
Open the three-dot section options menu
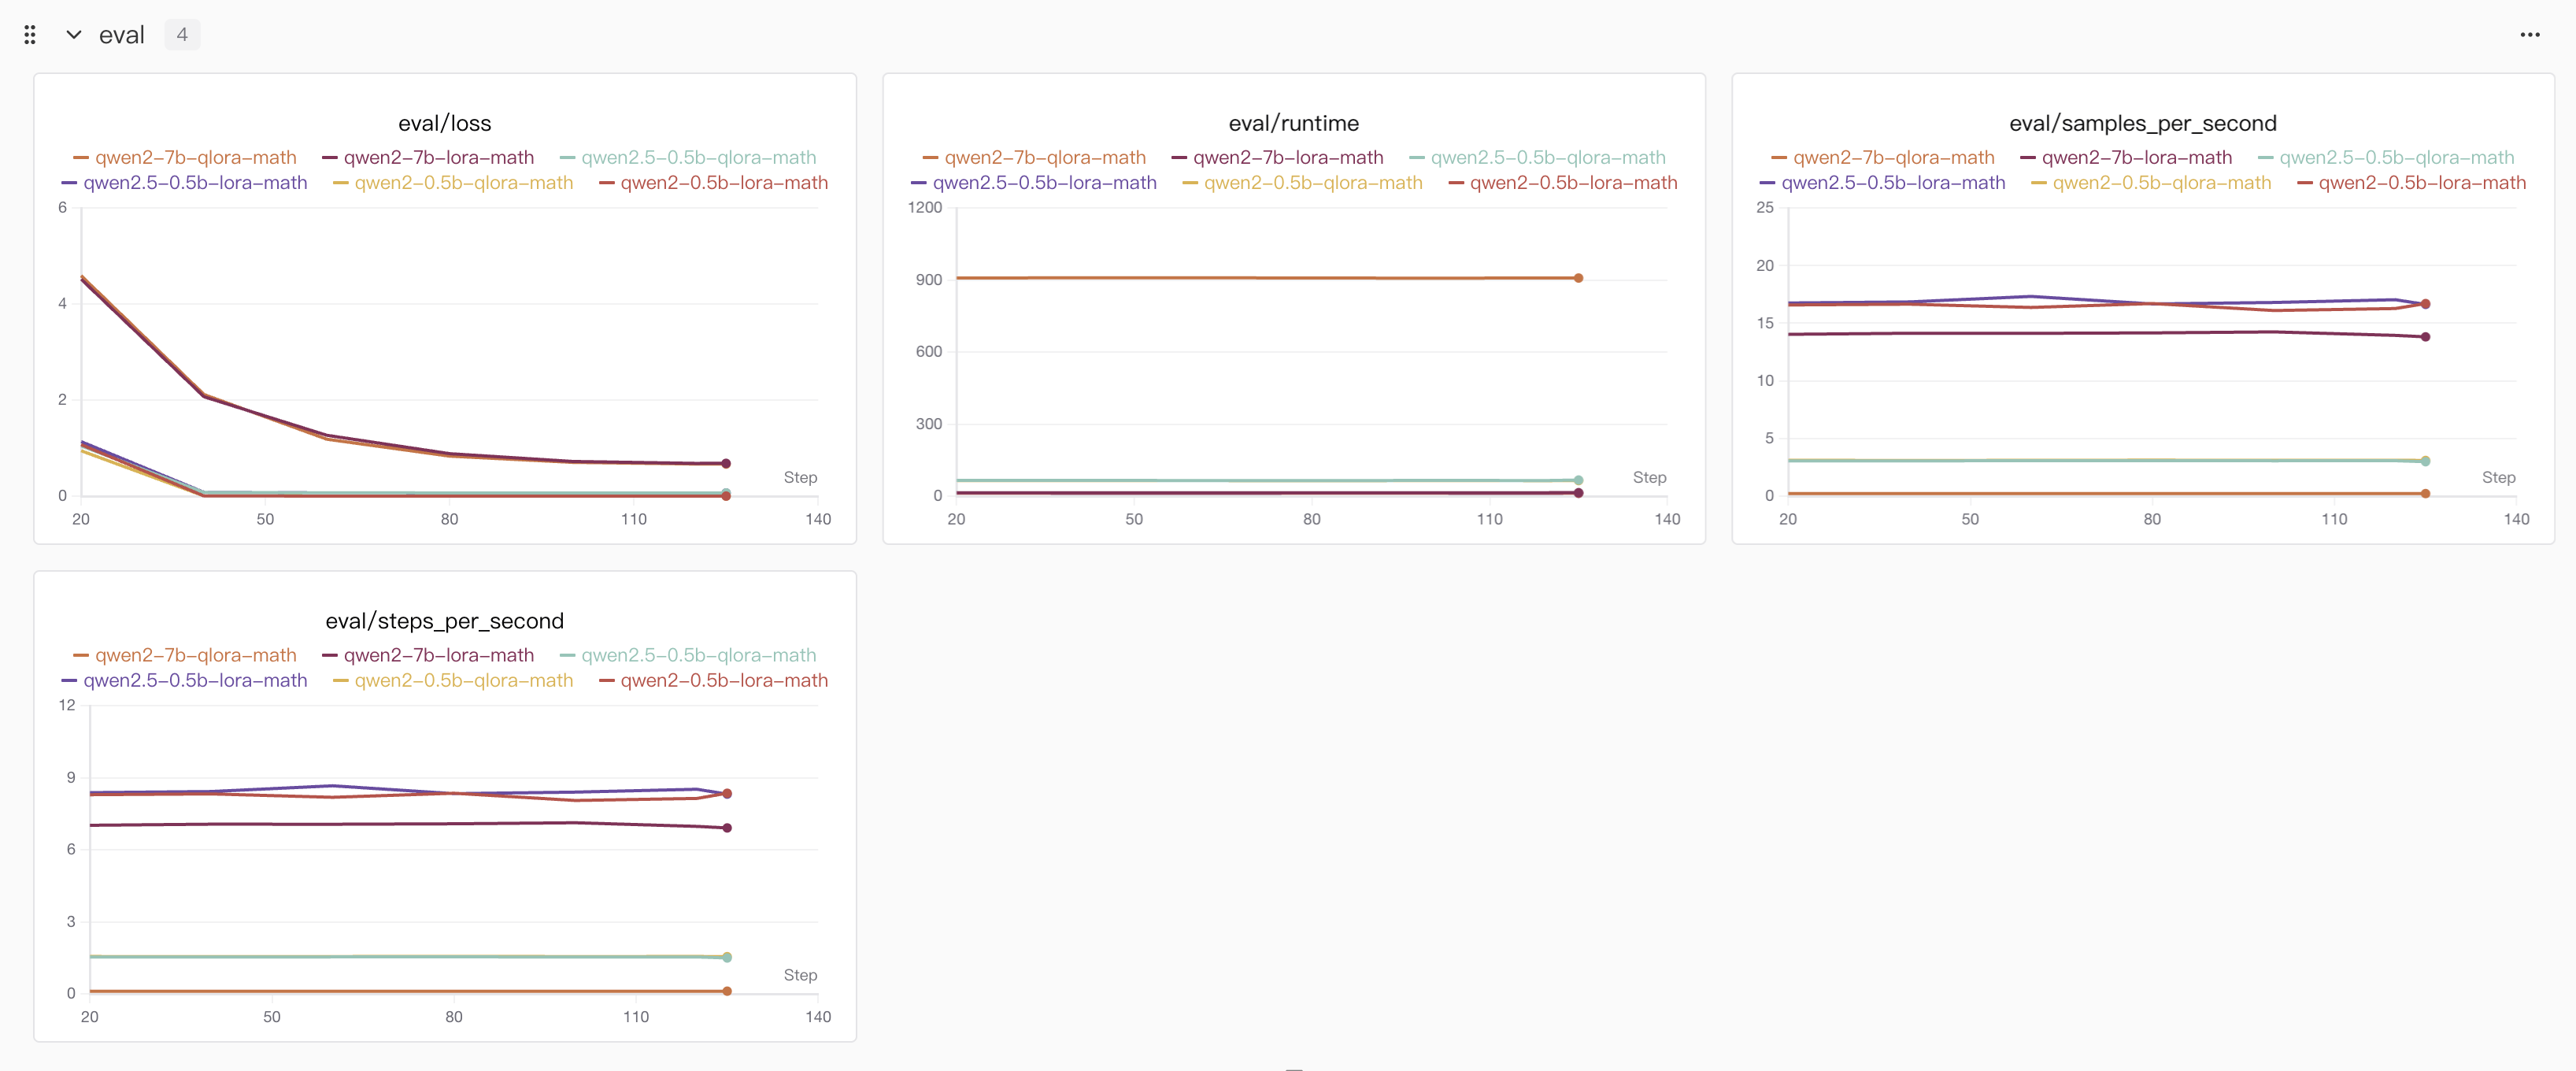click(x=2529, y=35)
